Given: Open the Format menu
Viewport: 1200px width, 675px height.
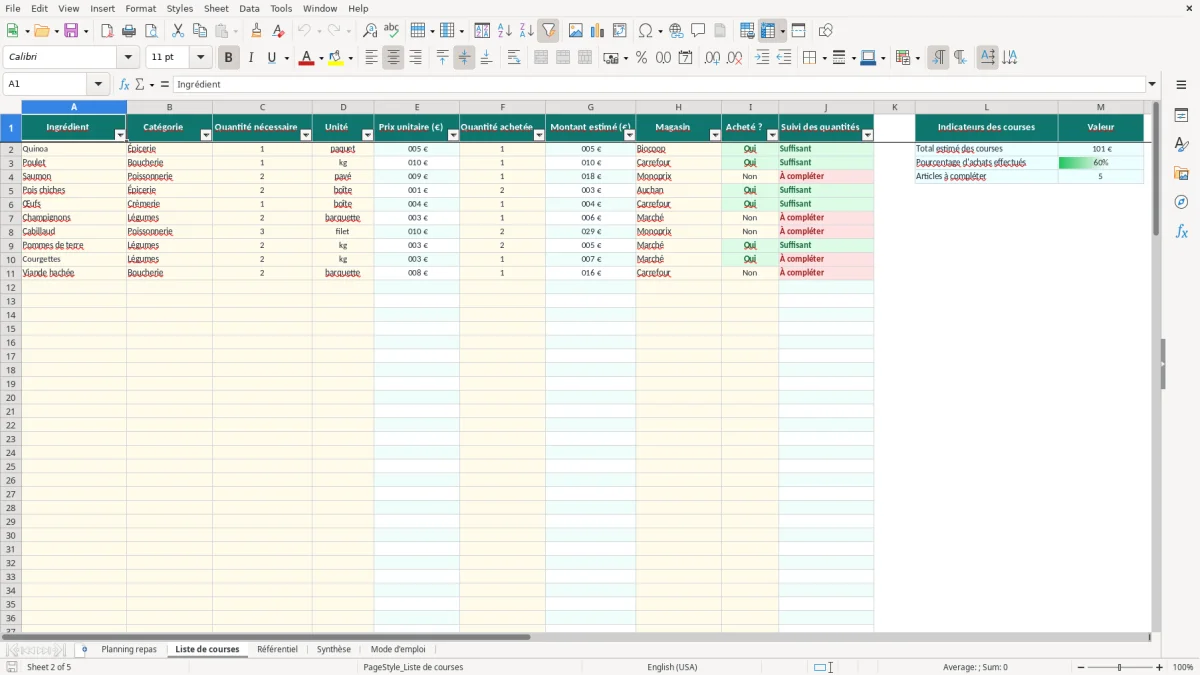Looking at the screenshot, I should point(140,8).
